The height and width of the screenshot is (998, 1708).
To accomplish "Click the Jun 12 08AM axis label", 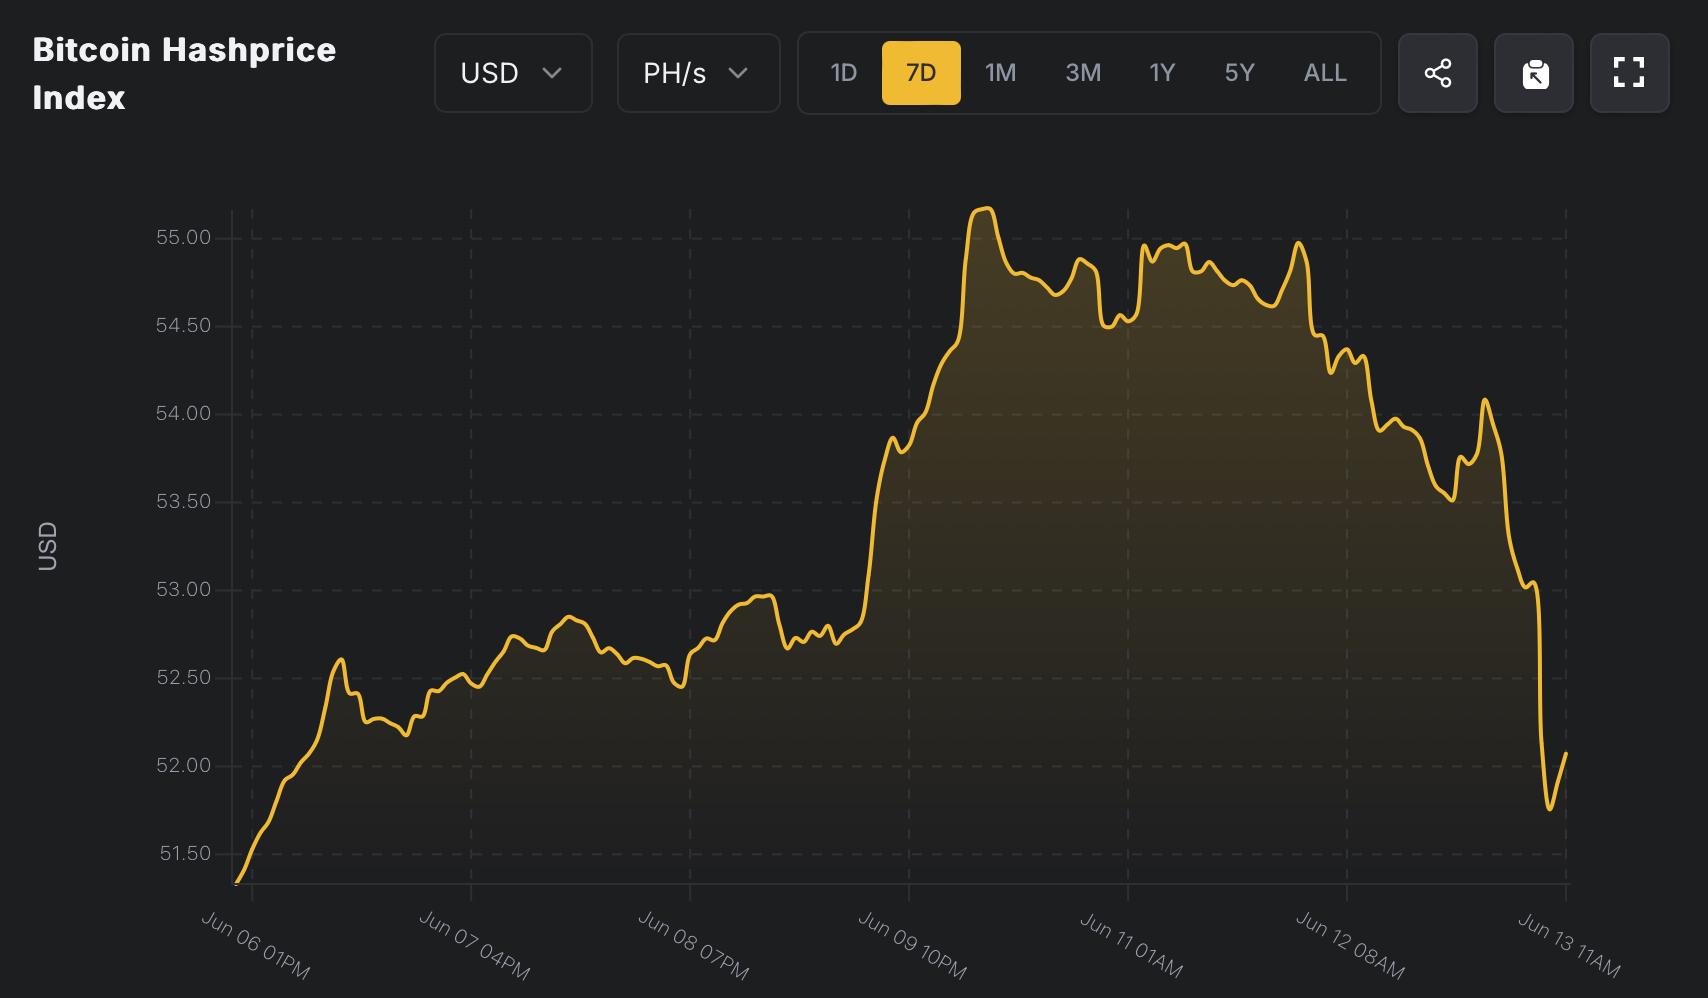I will 1350,945.
